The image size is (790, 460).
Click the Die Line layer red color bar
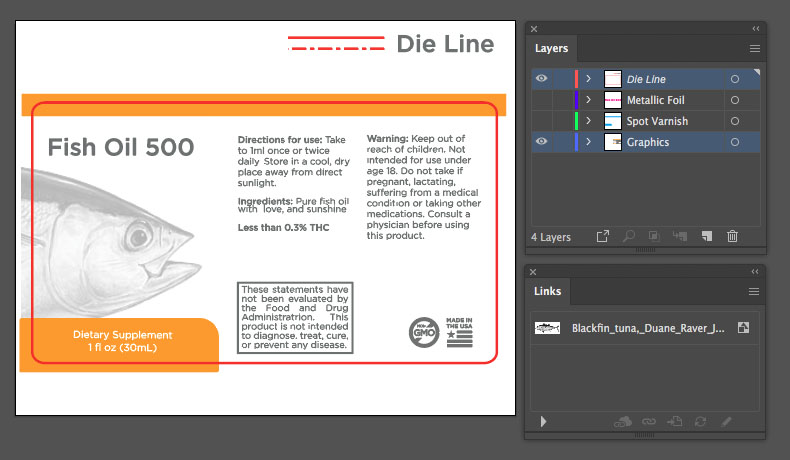[576, 79]
